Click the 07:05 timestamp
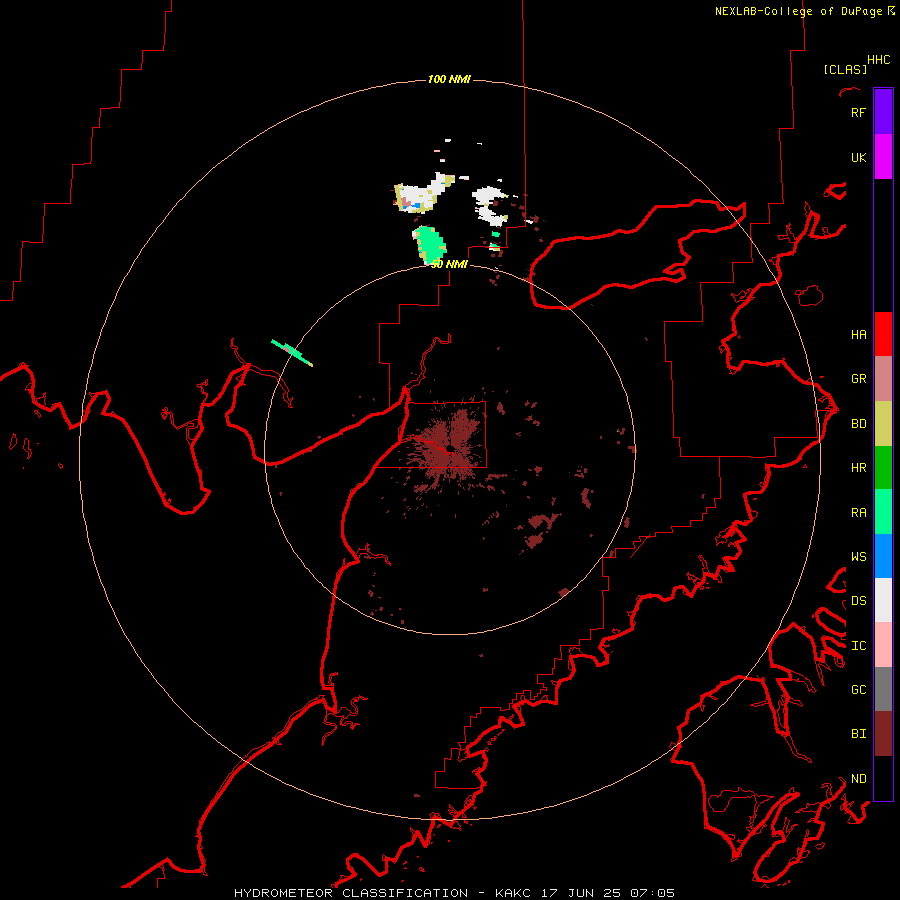 click(652, 893)
